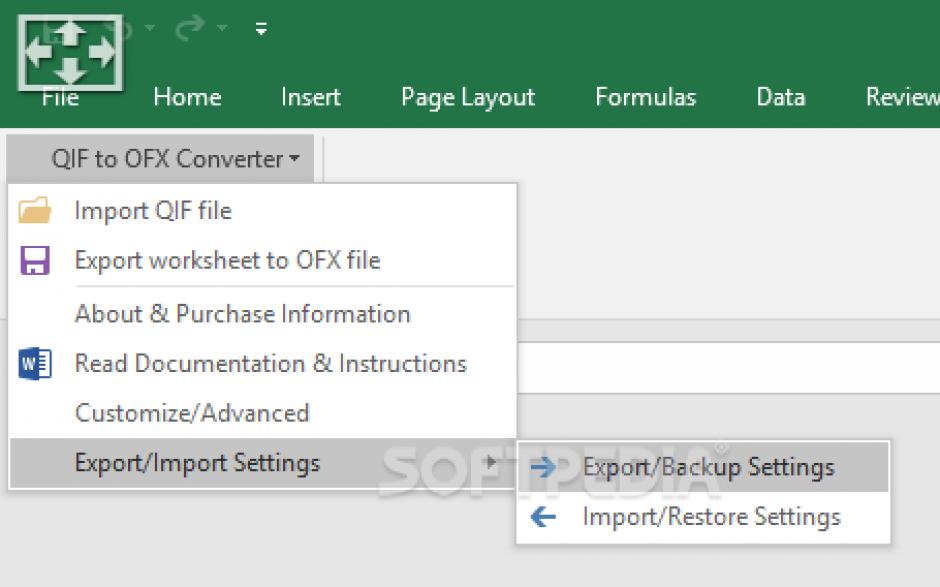Viewport: 940px width, 587px height.
Task: Click the blue left arrow Import/Restore icon
Action: [543, 517]
